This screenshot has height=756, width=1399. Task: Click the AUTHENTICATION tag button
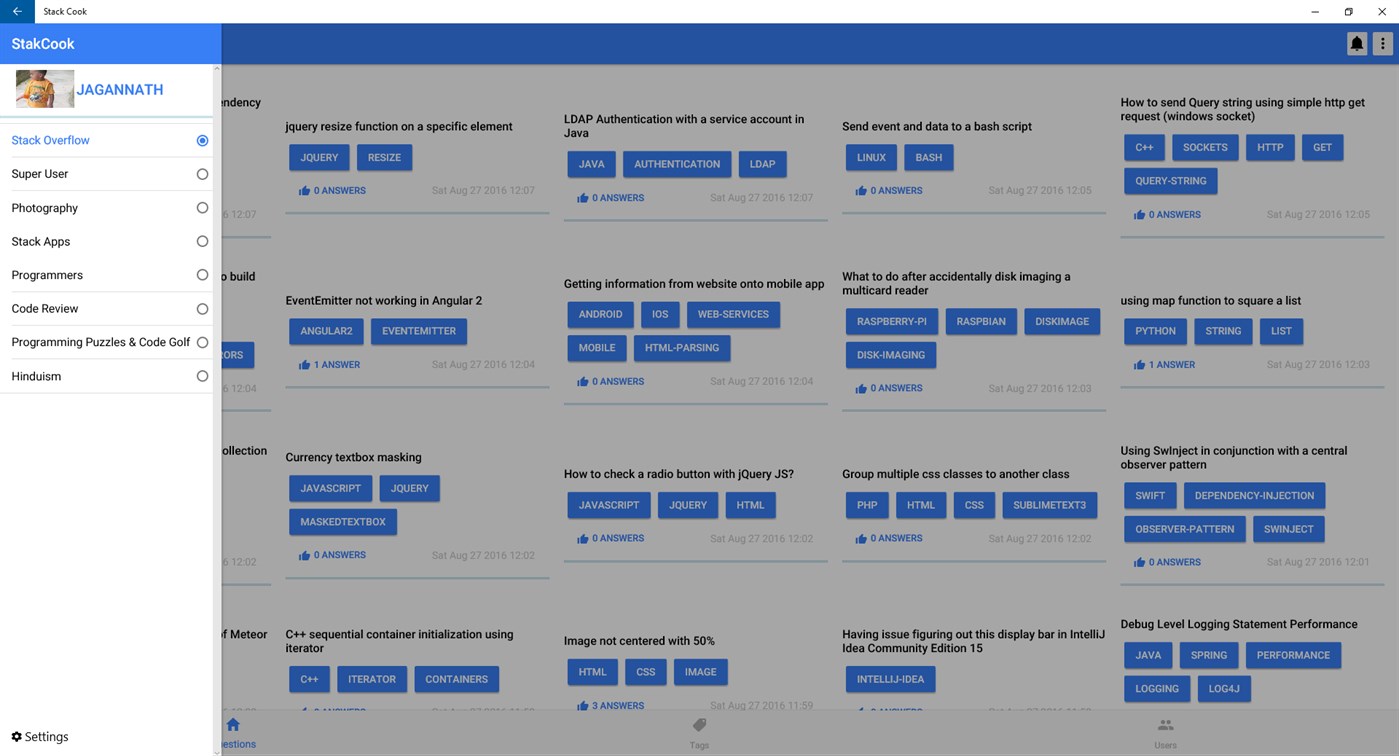click(x=677, y=164)
